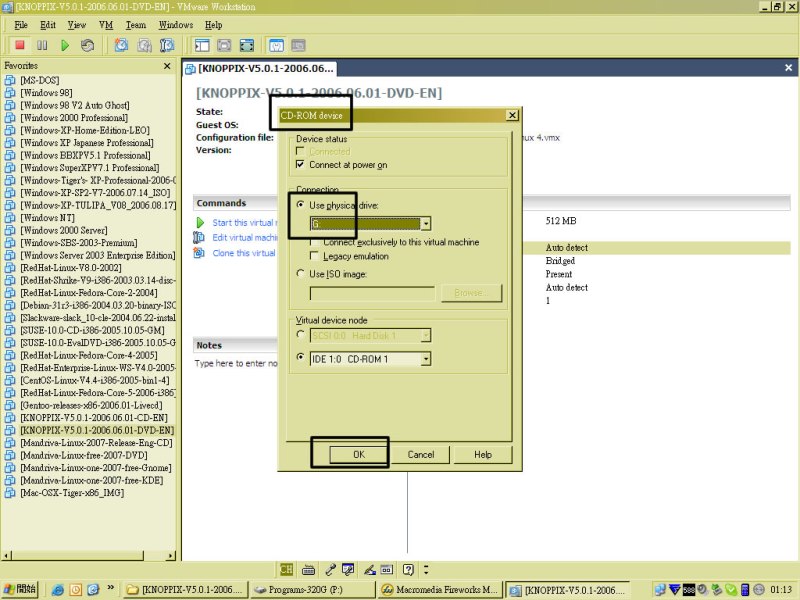The width and height of the screenshot is (800, 600).
Task: Select the Use ISO image radio button
Action: (x=301, y=273)
